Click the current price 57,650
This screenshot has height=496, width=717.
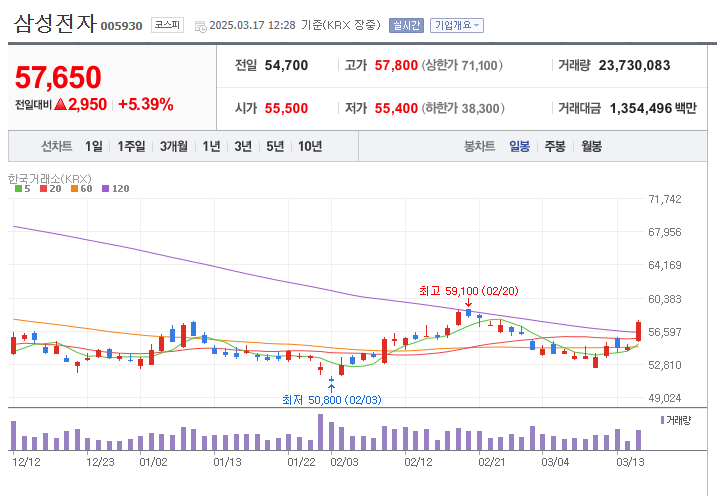pyautogui.click(x=58, y=77)
